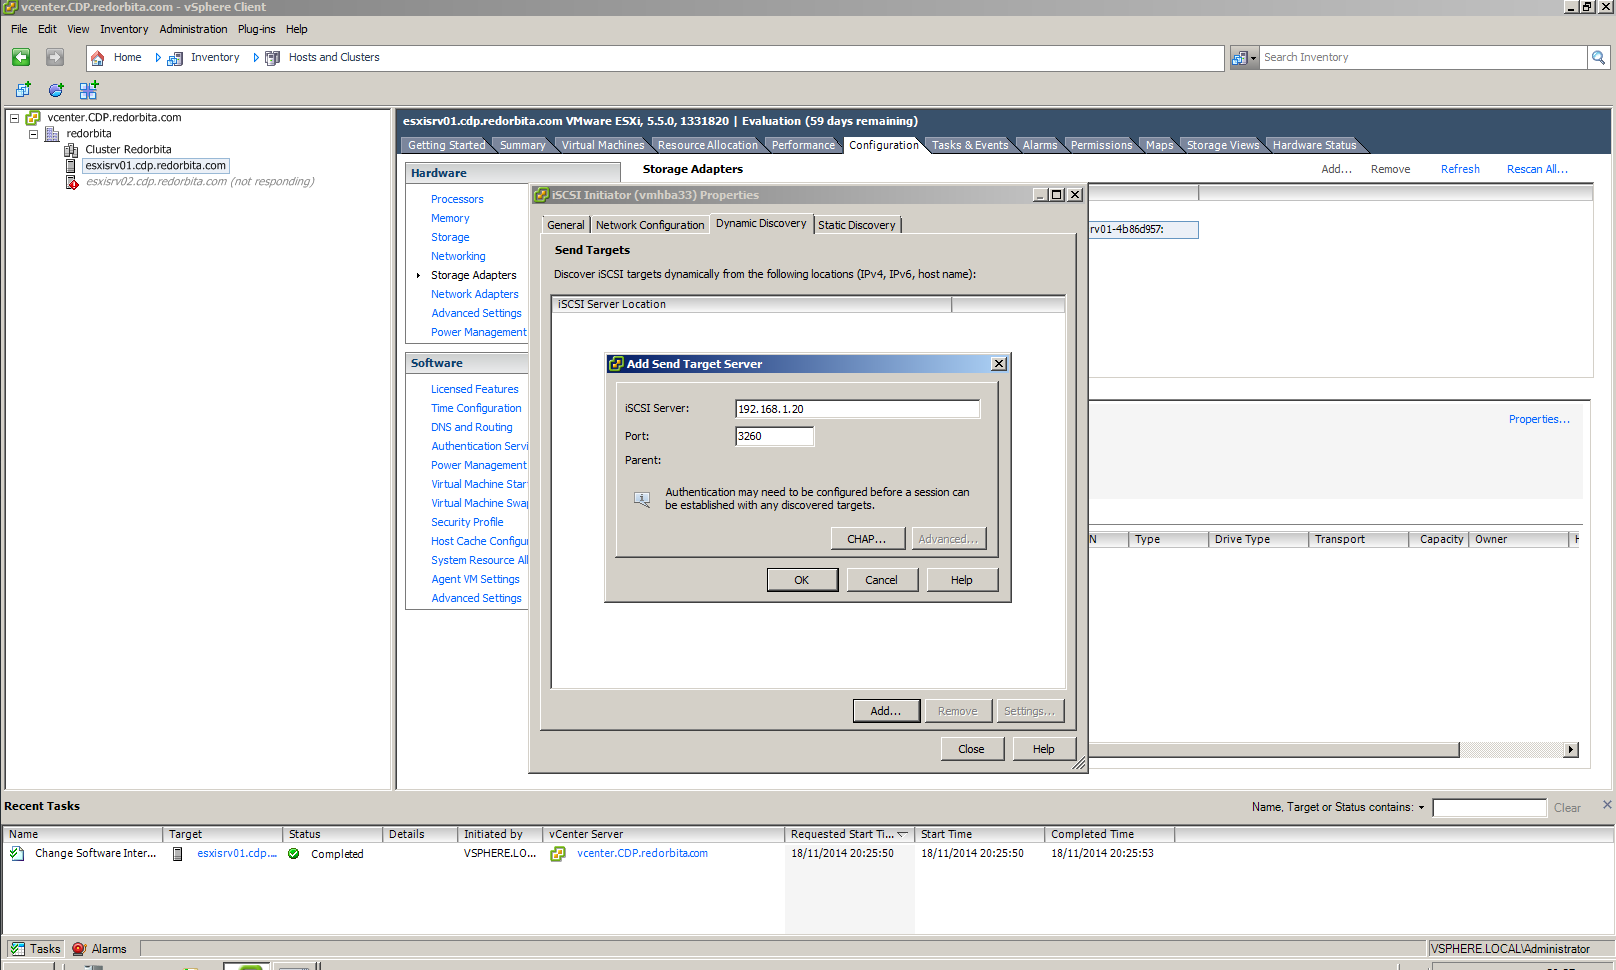The width and height of the screenshot is (1616, 970).
Task: Open the search type dropdown beside Search Inventory
Action: (1243, 58)
